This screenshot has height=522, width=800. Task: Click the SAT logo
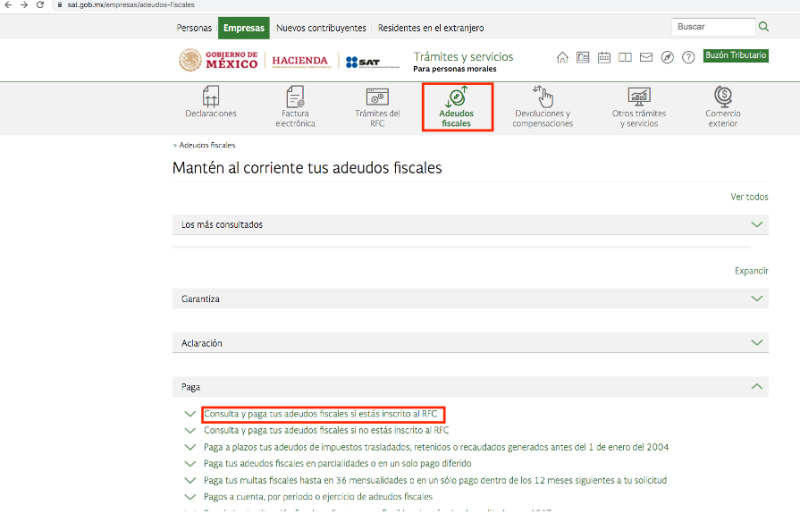[372, 62]
